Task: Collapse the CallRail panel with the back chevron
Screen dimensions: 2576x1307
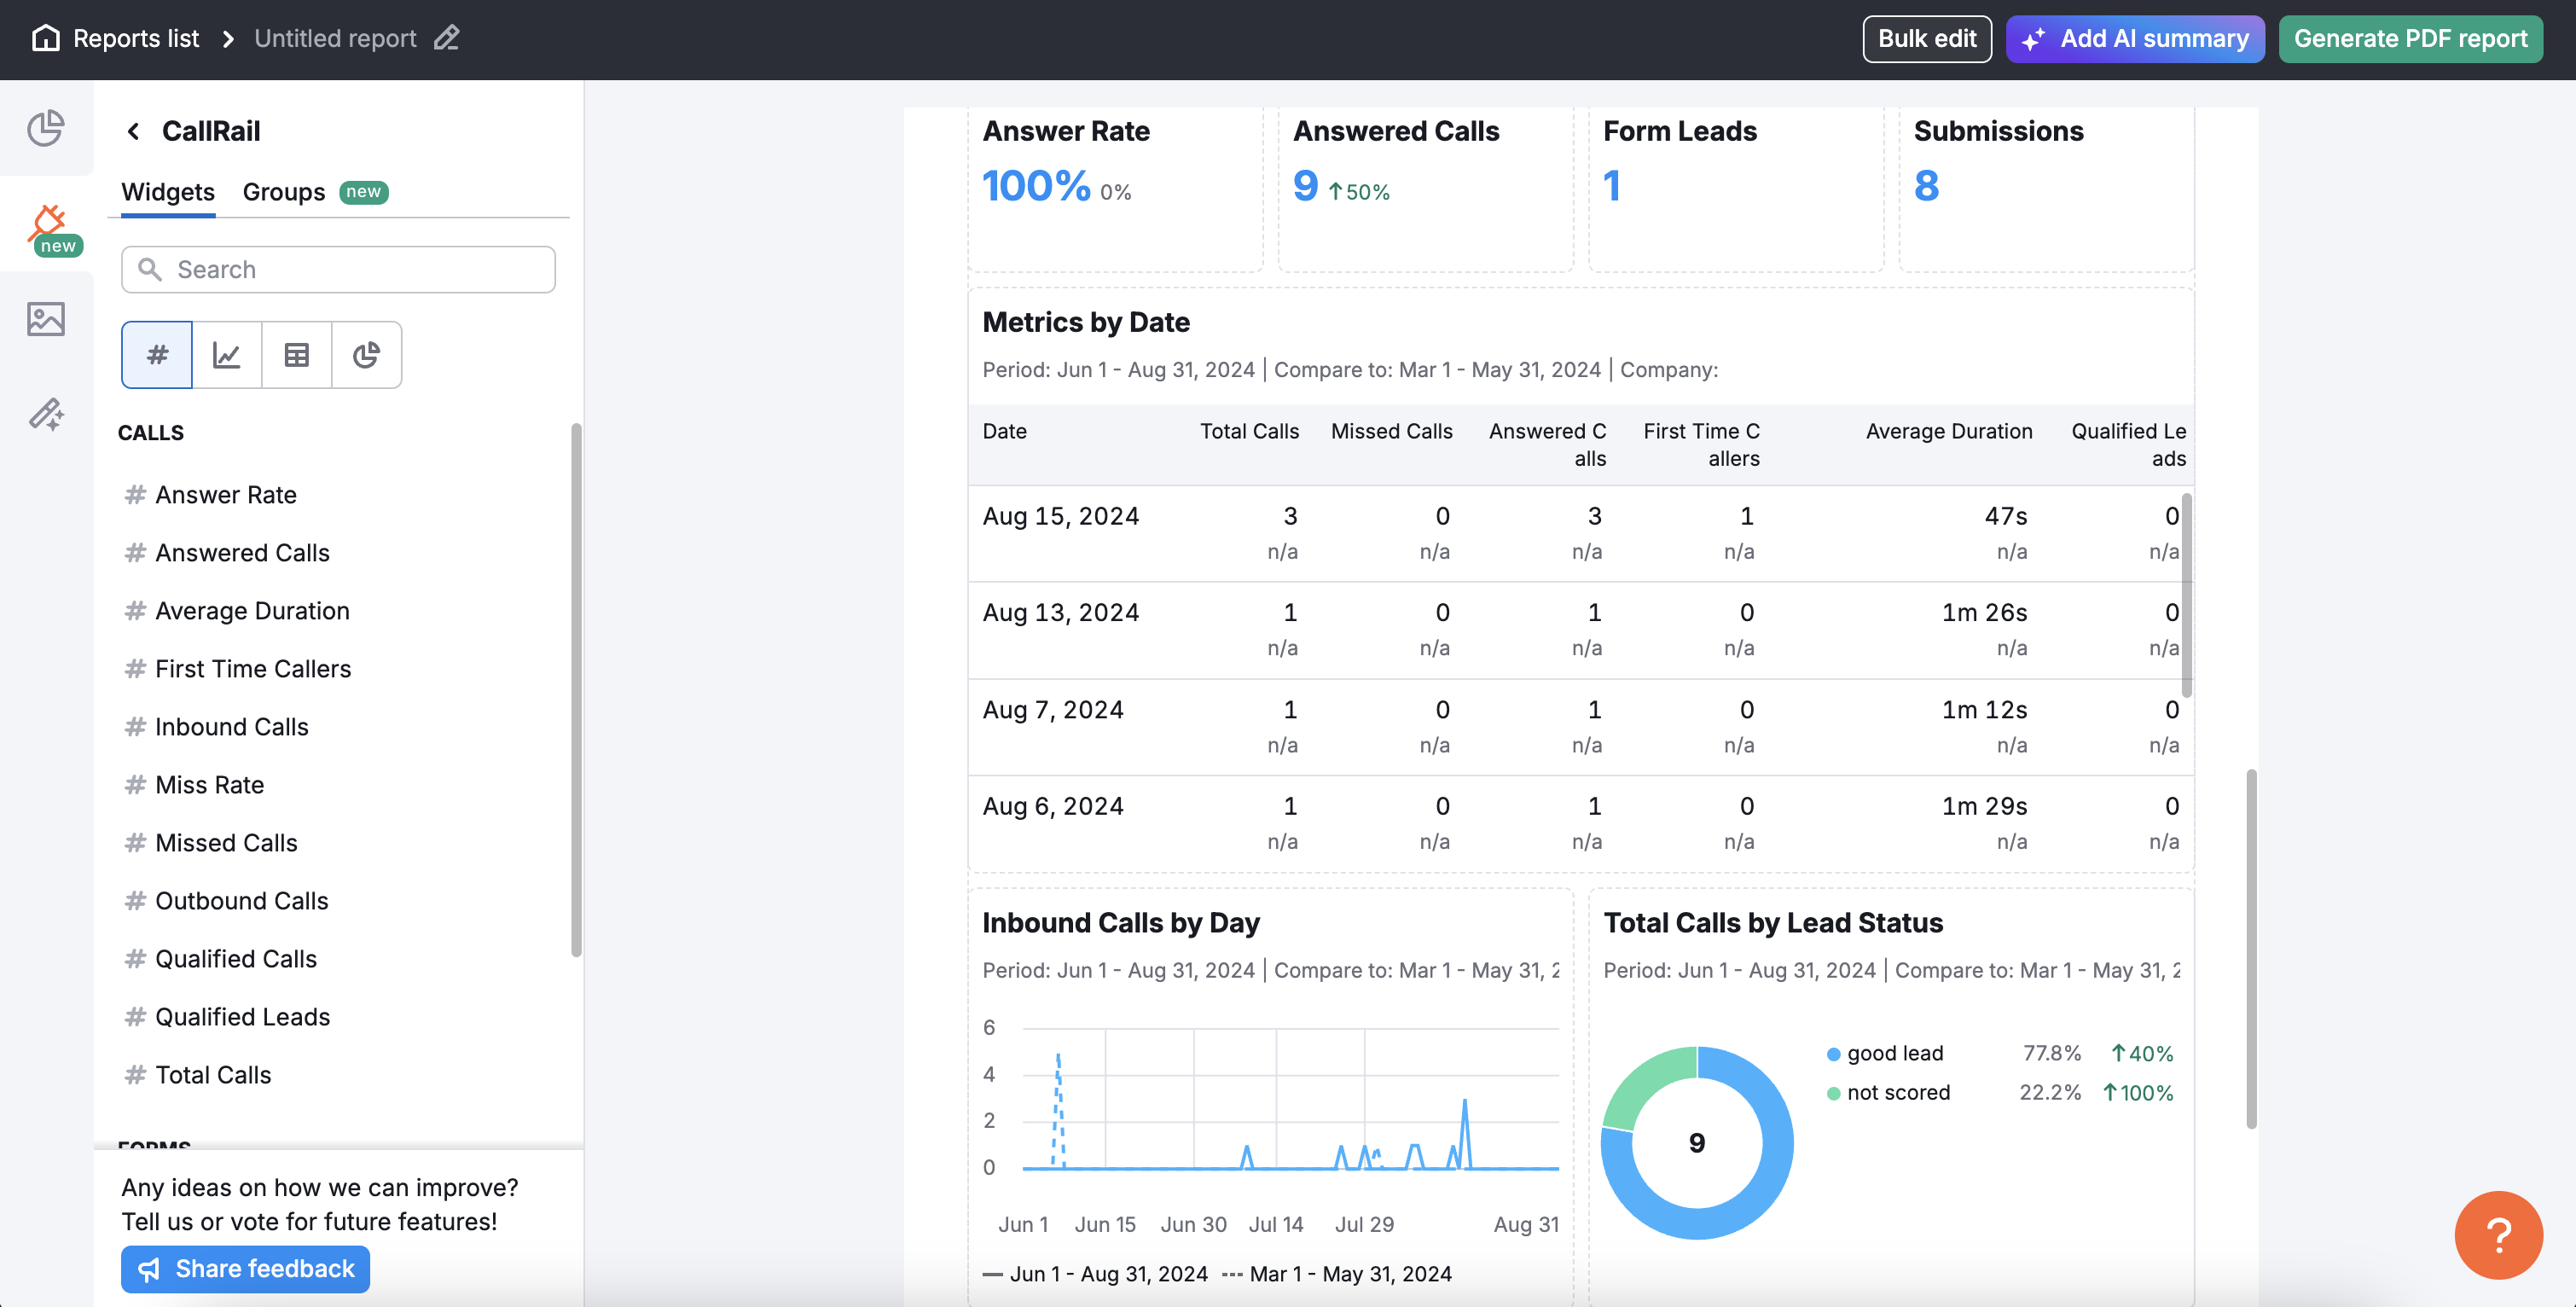Action: tap(133, 131)
